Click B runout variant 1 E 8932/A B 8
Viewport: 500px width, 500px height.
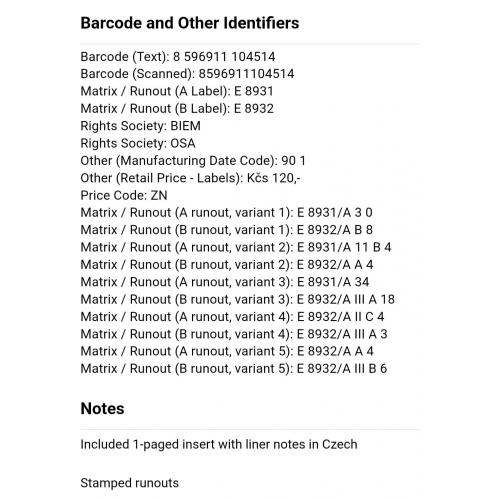click(x=227, y=230)
